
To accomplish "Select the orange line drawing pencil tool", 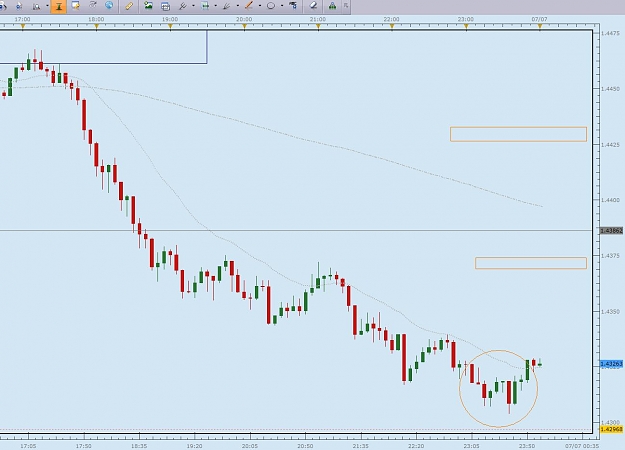I will (249, 6).
